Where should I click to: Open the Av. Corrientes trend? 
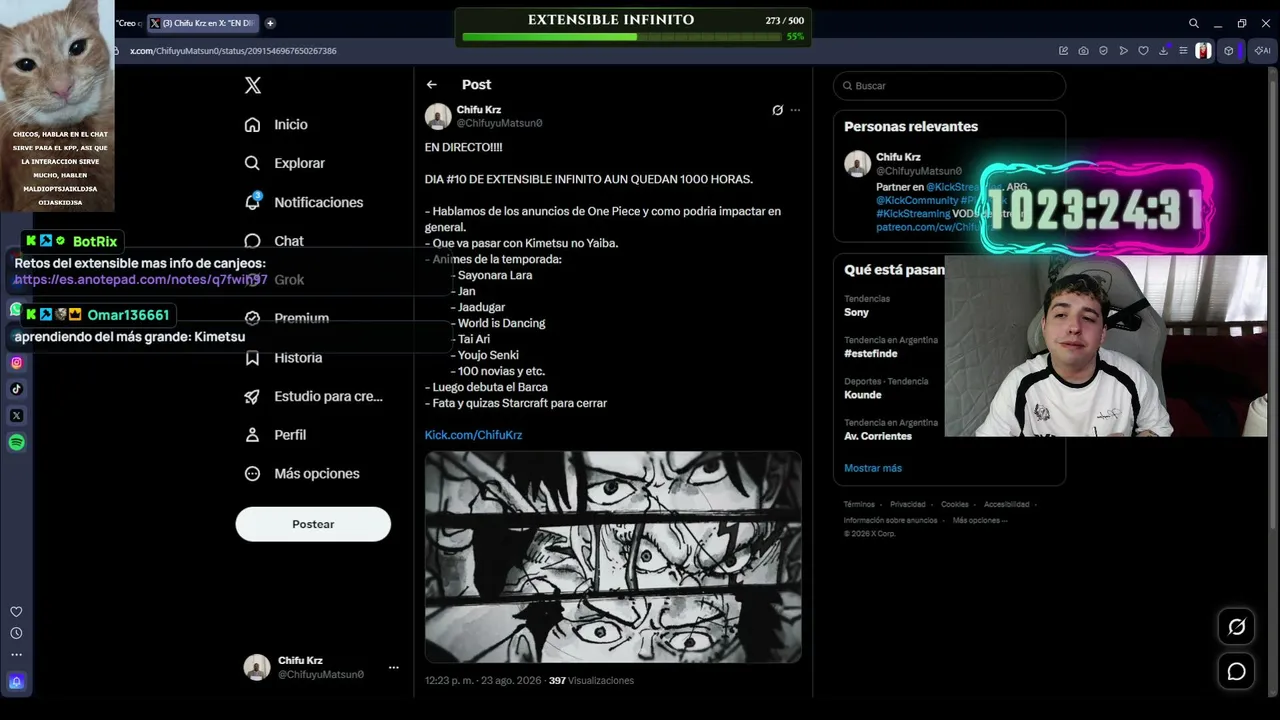tap(878, 436)
